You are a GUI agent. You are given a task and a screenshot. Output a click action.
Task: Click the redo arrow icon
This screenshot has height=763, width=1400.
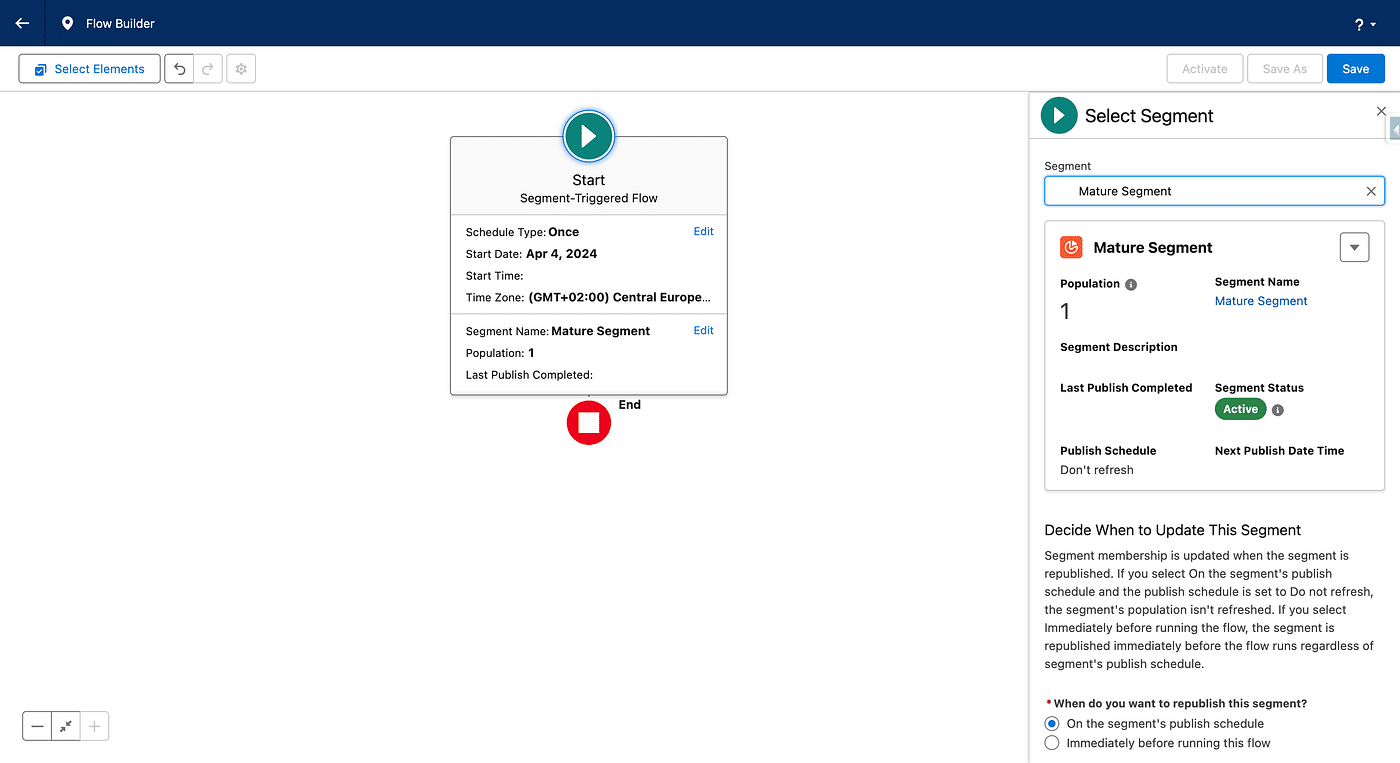click(208, 69)
